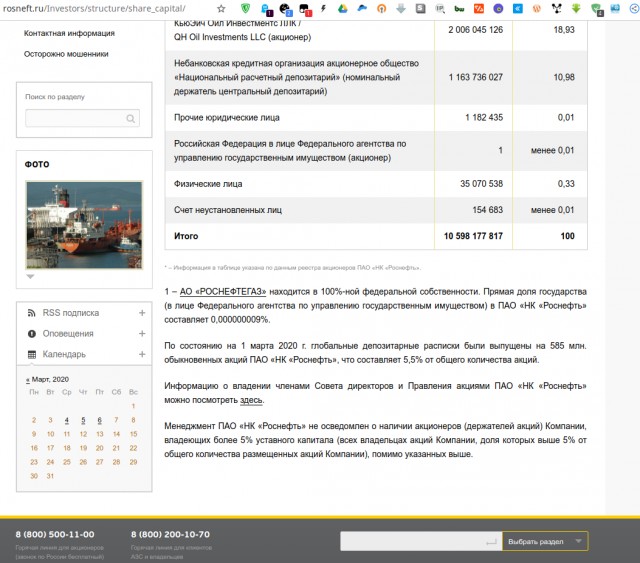
Task: Select calendar date 6
Action: click(100, 420)
